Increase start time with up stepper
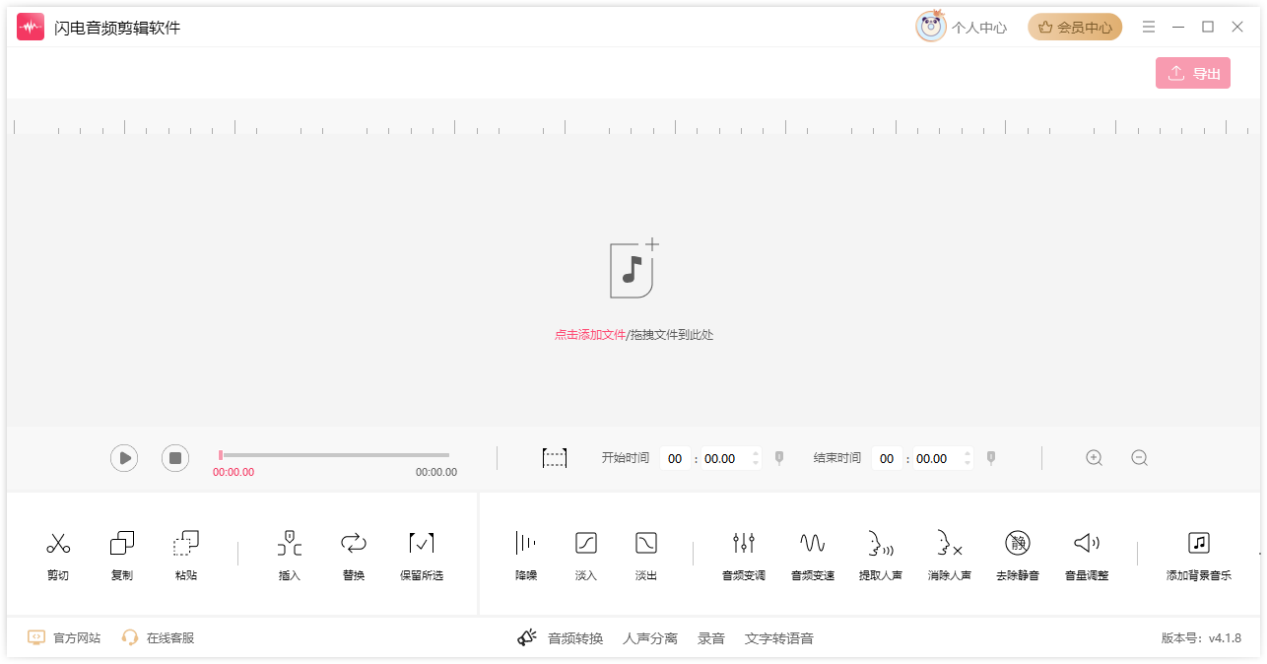This screenshot has width=1267, height=664. tap(755, 453)
